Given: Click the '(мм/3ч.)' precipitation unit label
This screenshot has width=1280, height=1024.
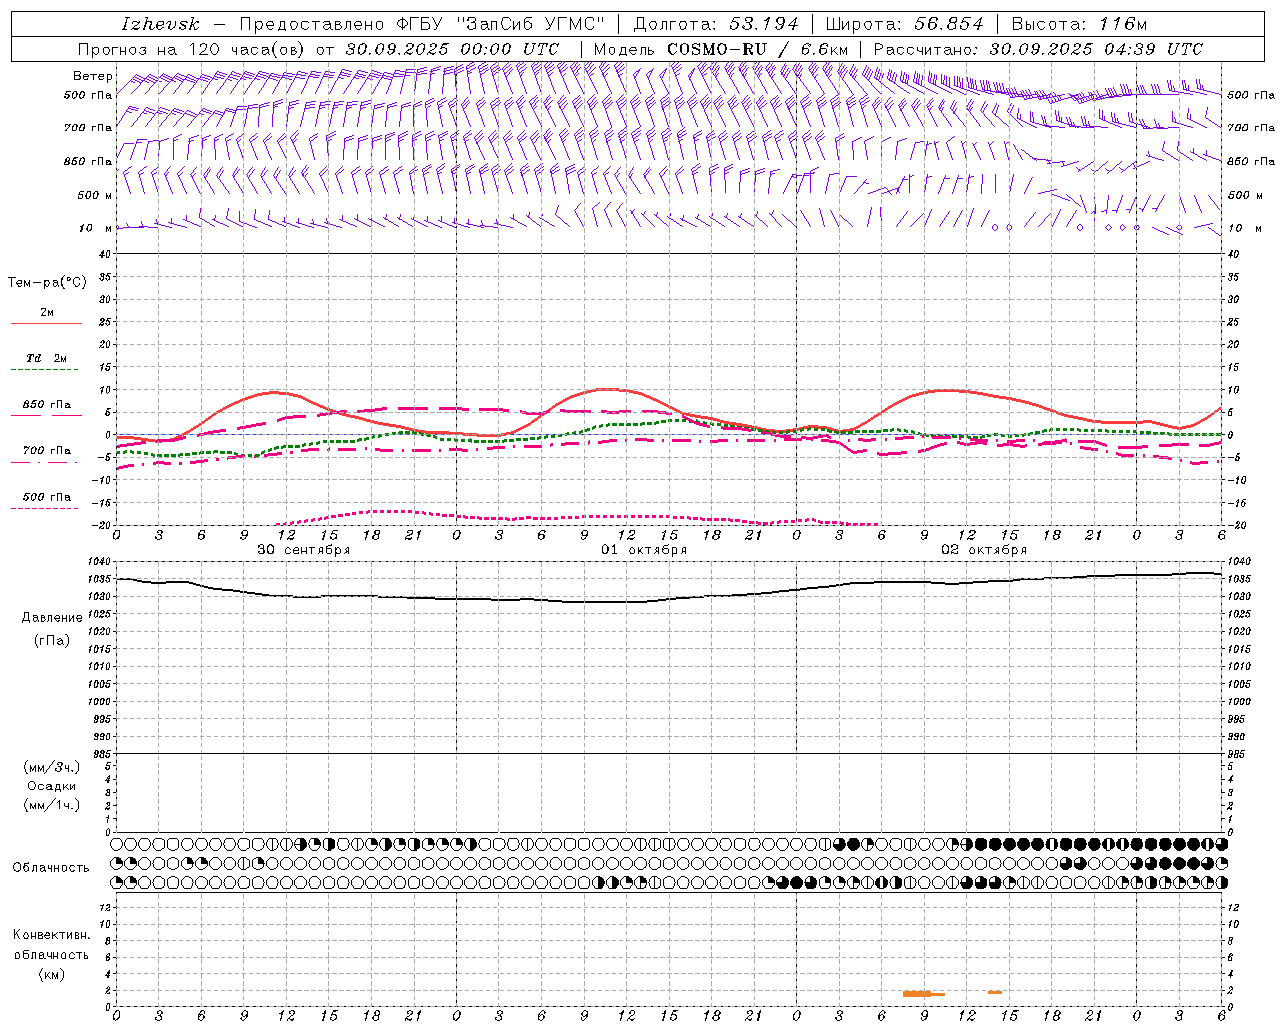Looking at the screenshot, I should click(x=51, y=767).
